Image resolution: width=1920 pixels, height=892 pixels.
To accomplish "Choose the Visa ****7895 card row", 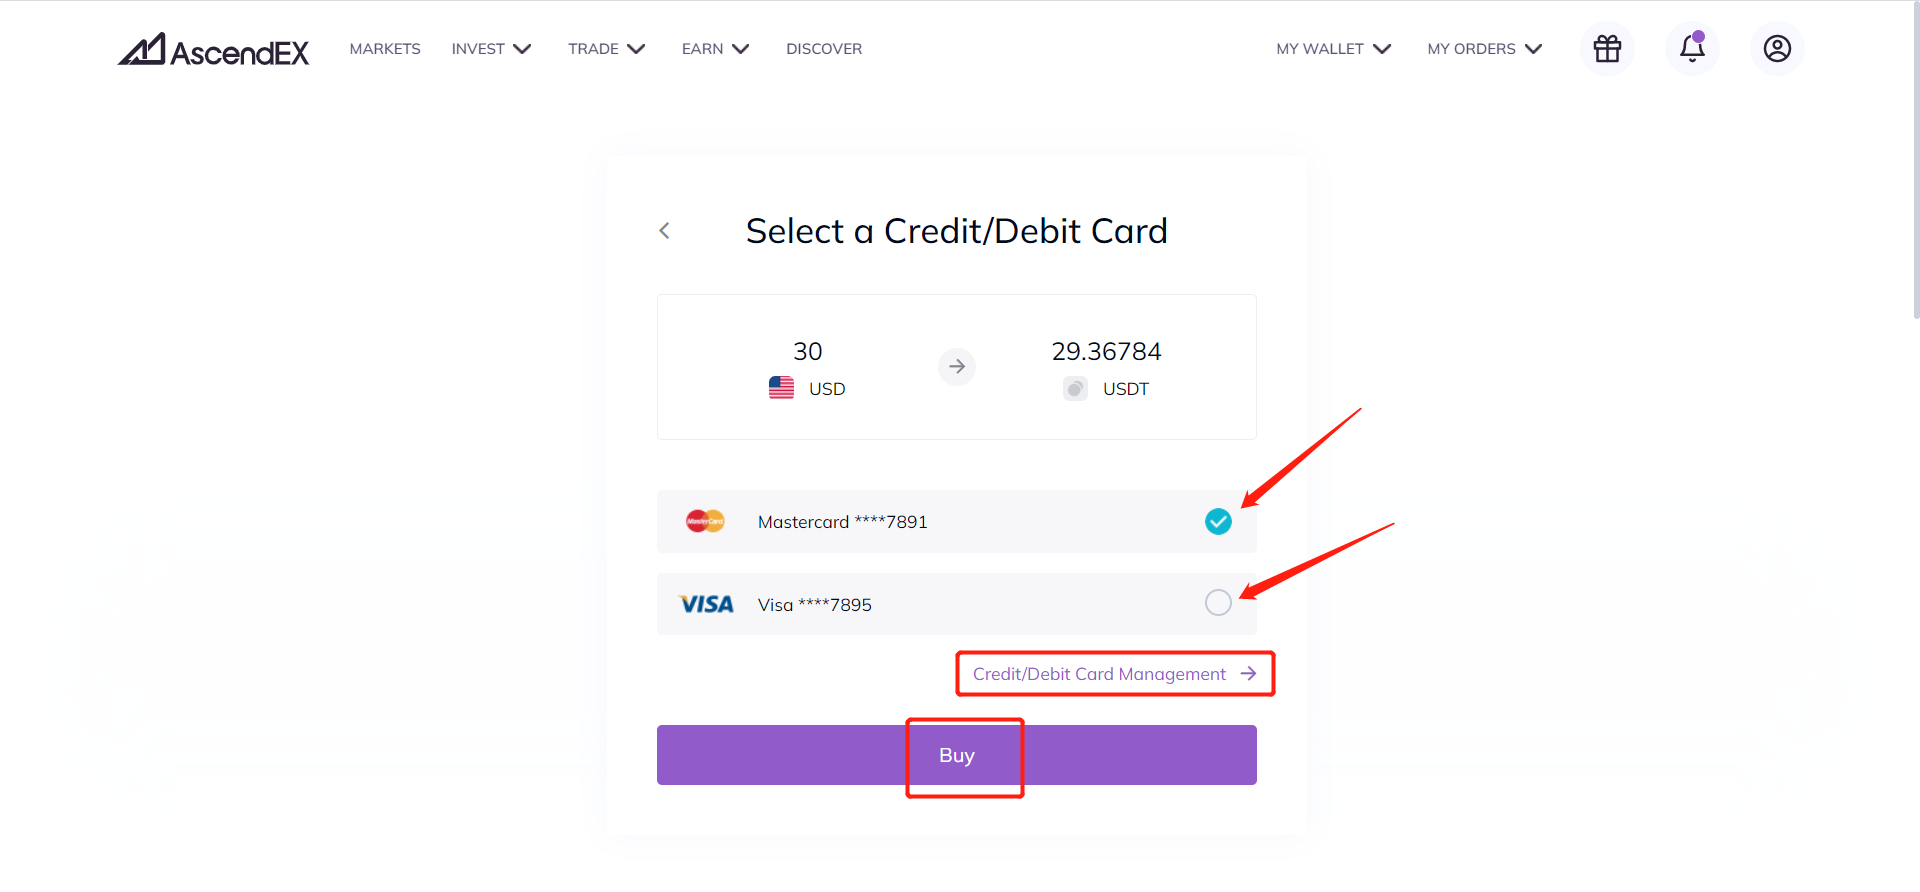I will [957, 604].
